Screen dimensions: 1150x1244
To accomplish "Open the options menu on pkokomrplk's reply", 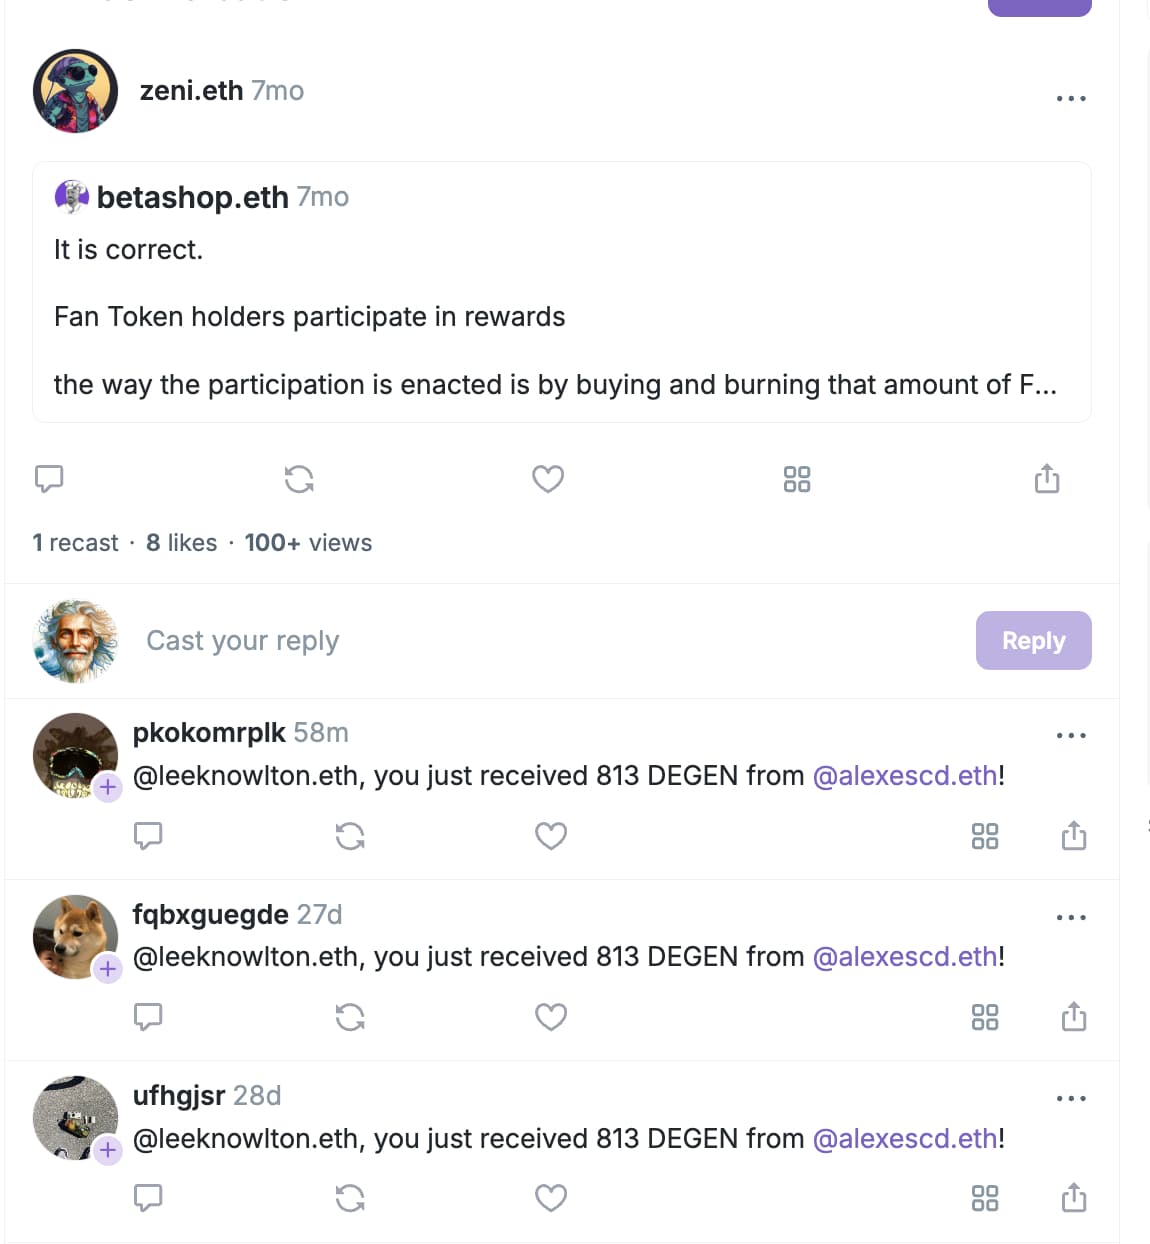I will pyautogui.click(x=1071, y=735).
